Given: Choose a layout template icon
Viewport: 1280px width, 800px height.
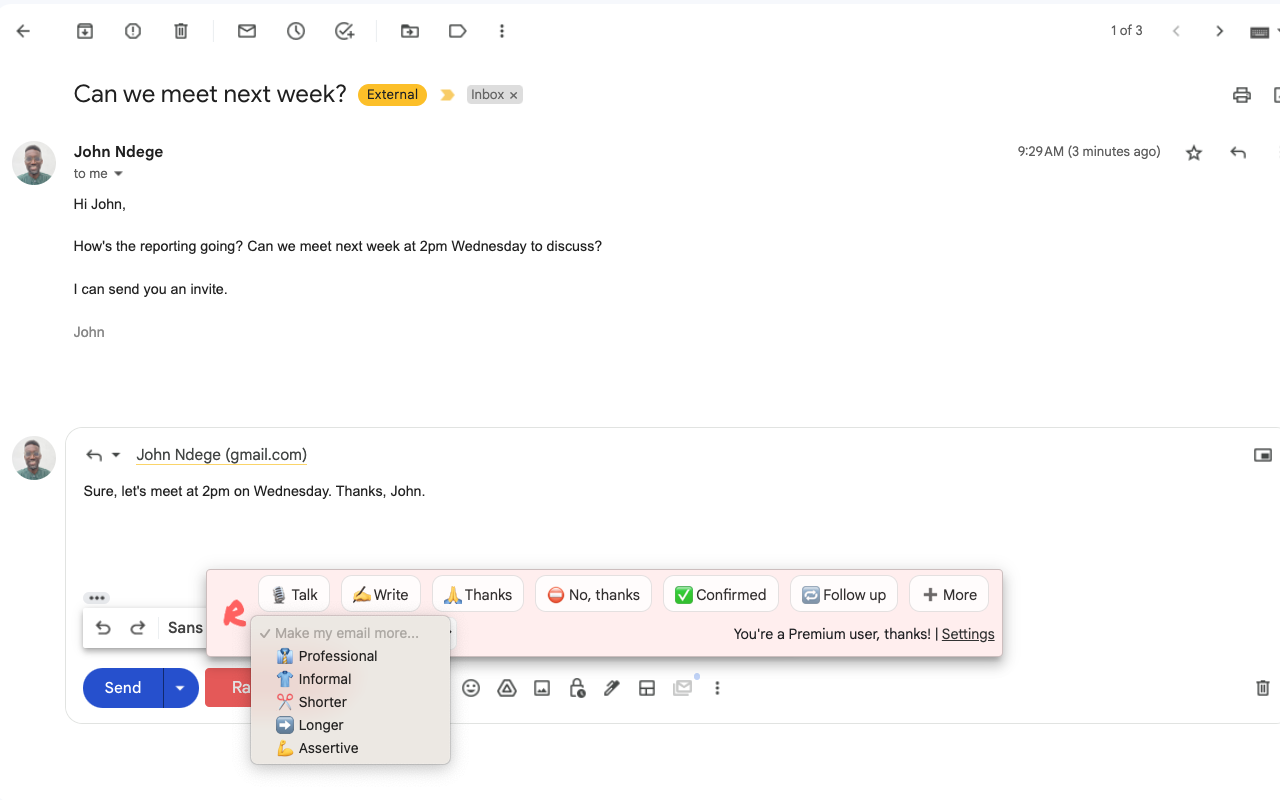Looking at the screenshot, I should pyautogui.click(x=647, y=688).
